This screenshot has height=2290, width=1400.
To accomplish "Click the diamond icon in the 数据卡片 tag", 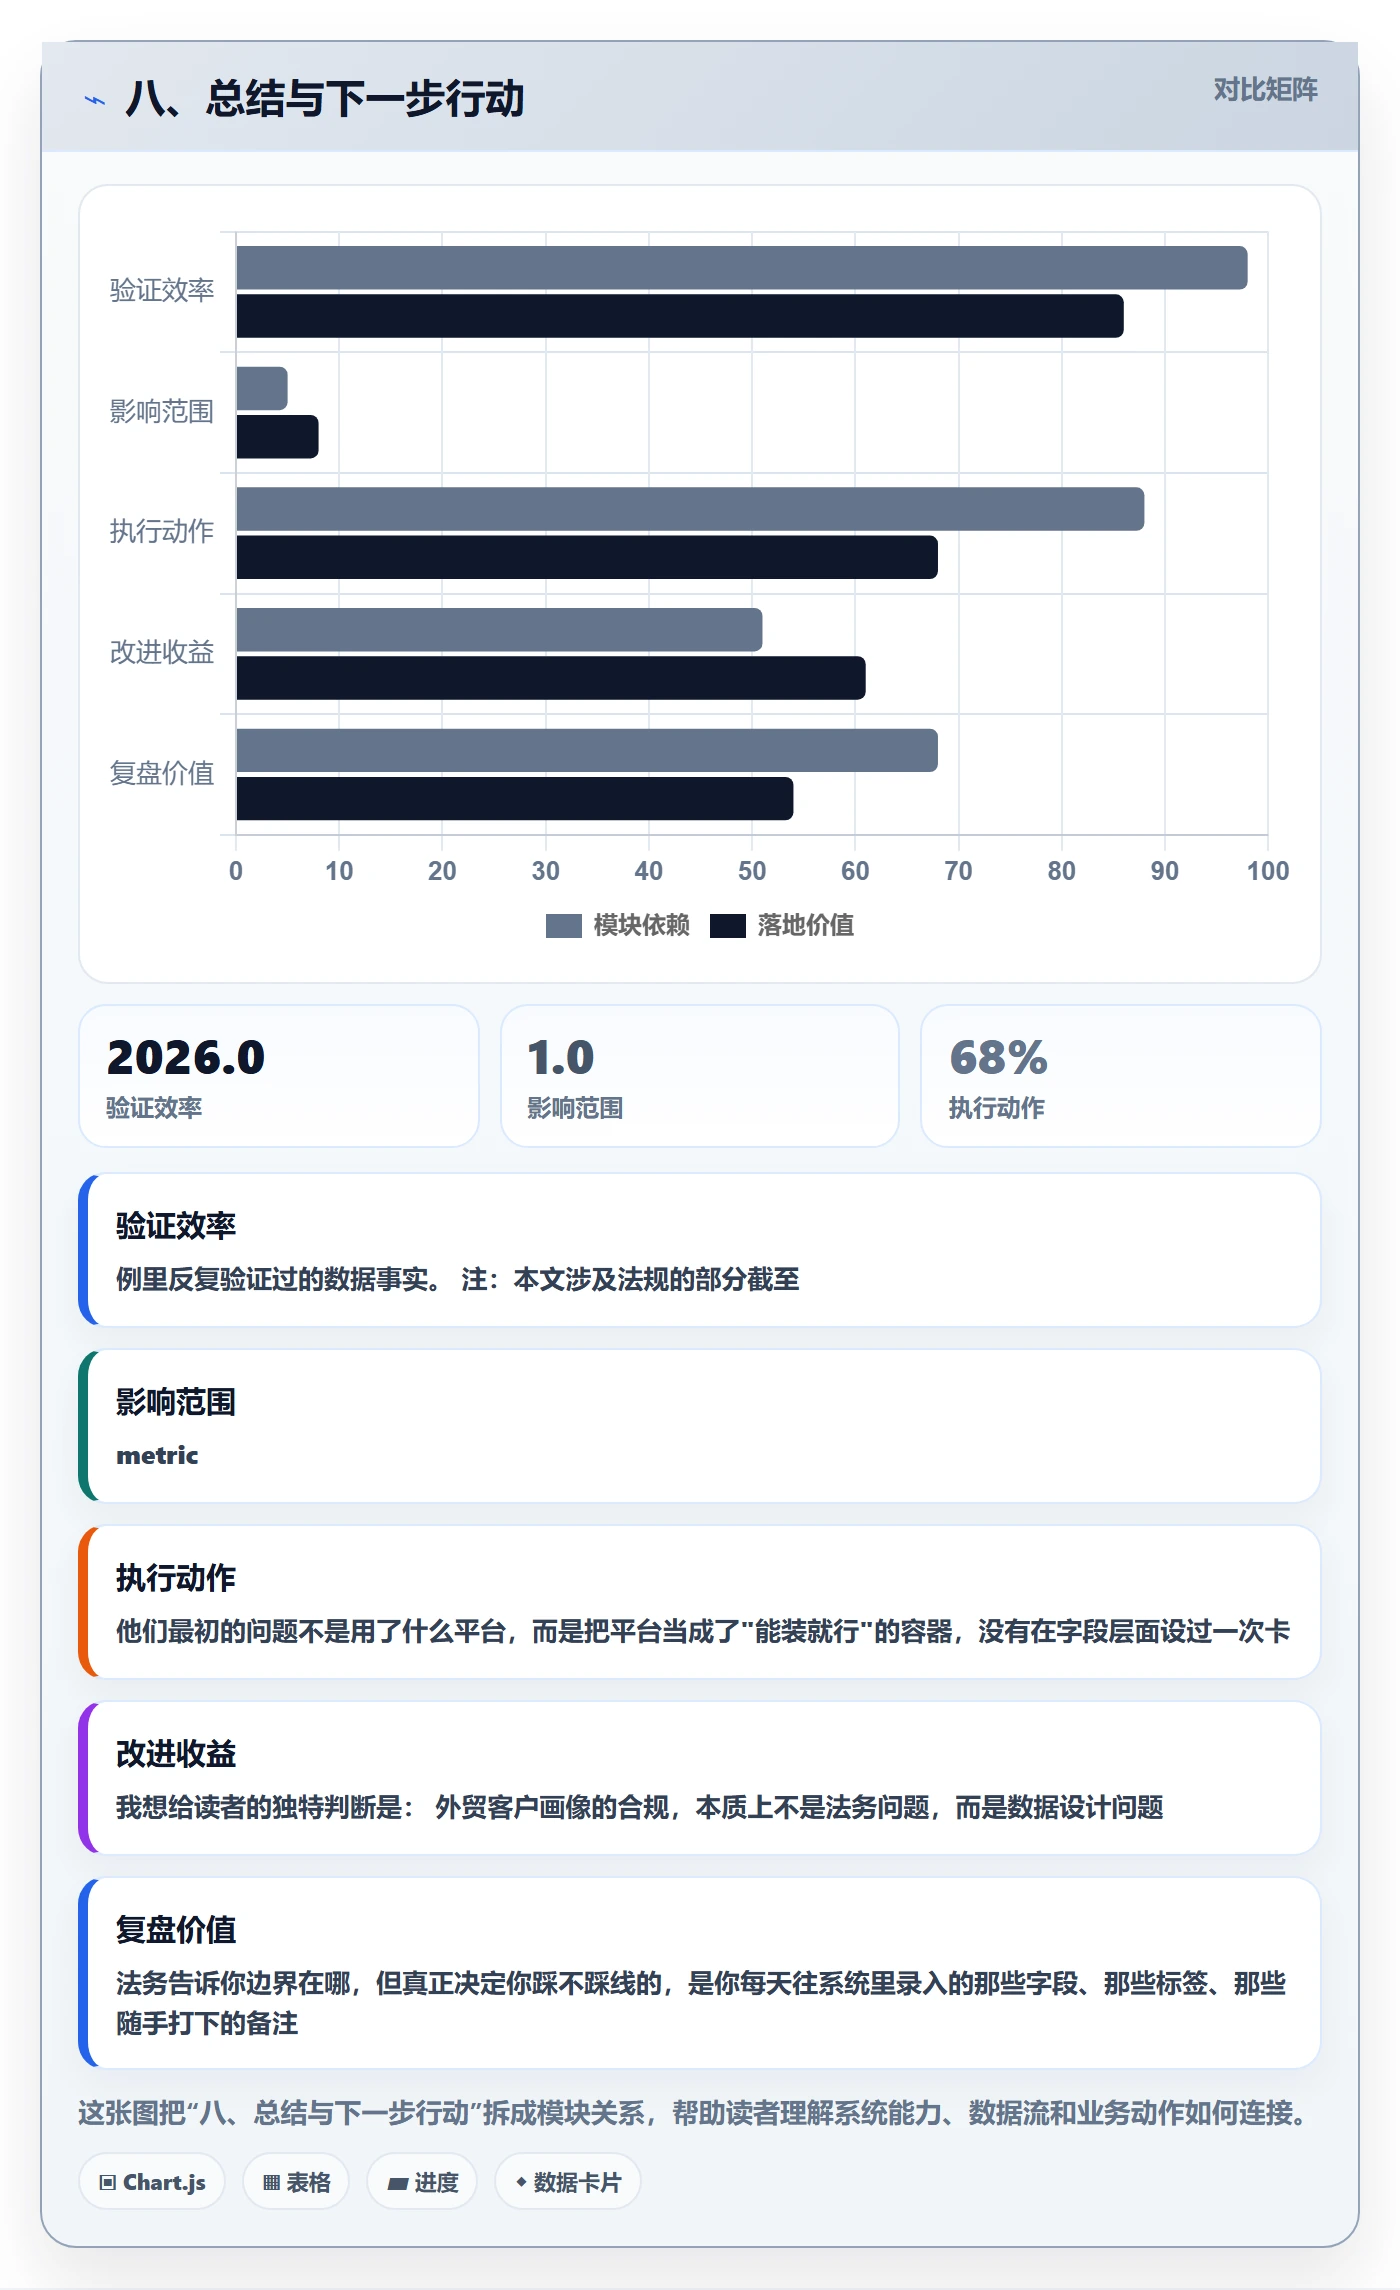I will (x=521, y=2182).
